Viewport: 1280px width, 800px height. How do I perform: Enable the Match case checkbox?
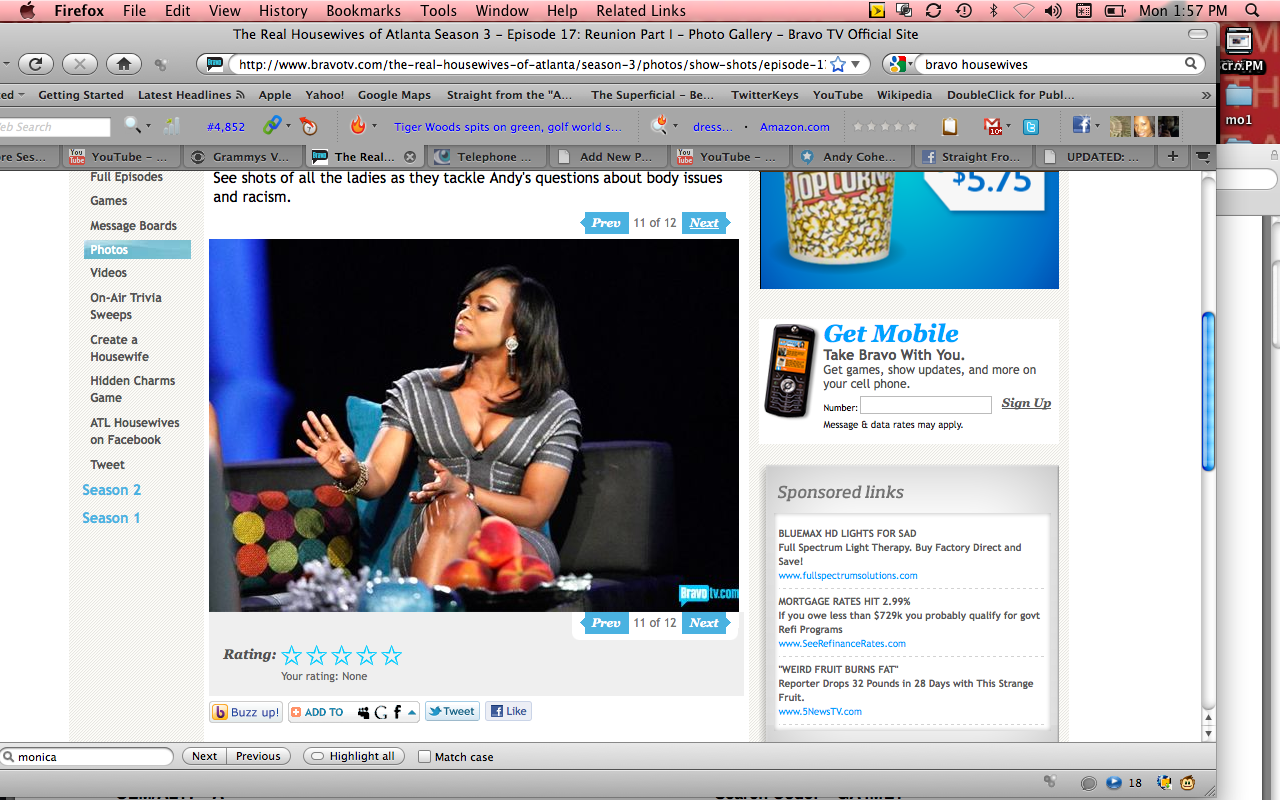pos(425,757)
